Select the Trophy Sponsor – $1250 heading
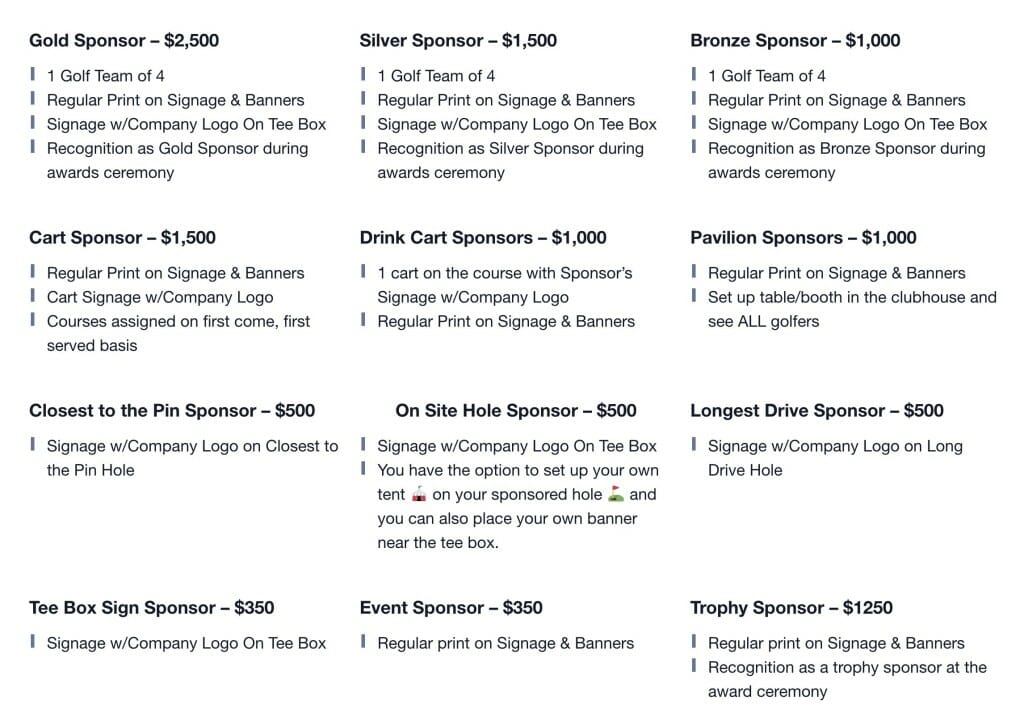Image resolution: width=1024 pixels, height=725 pixels. (791, 608)
